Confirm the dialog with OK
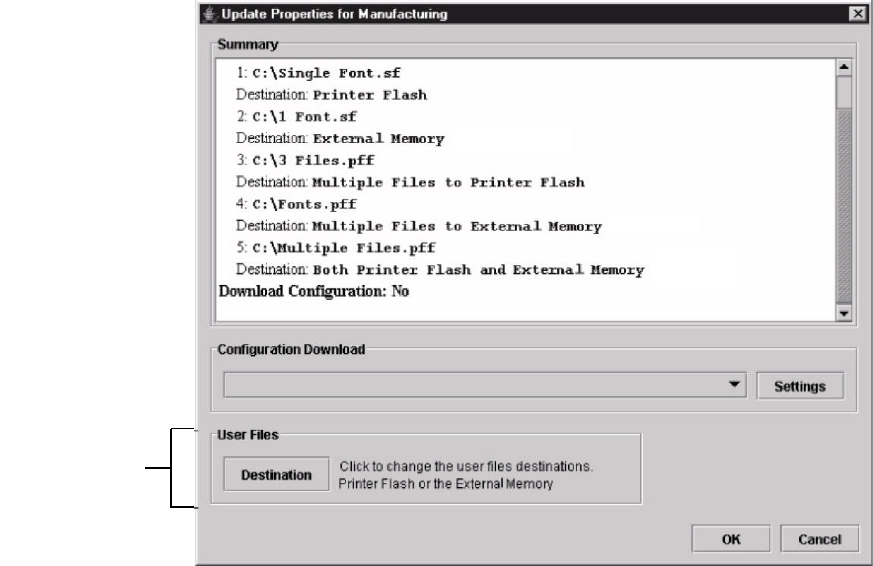The image size is (874, 566). [731, 539]
